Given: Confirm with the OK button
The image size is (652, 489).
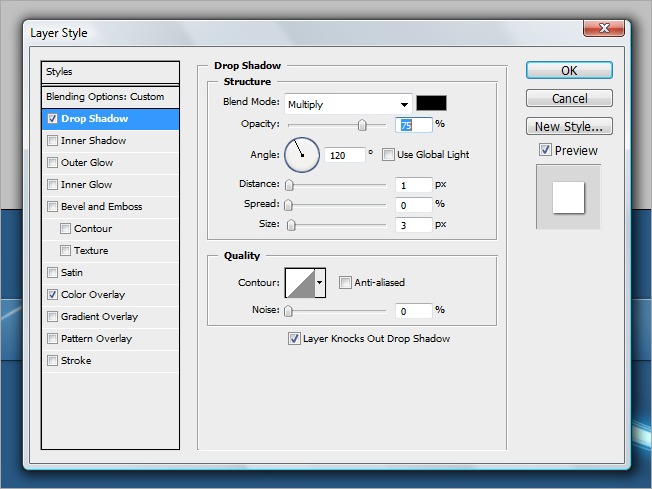Looking at the screenshot, I should coord(569,70).
